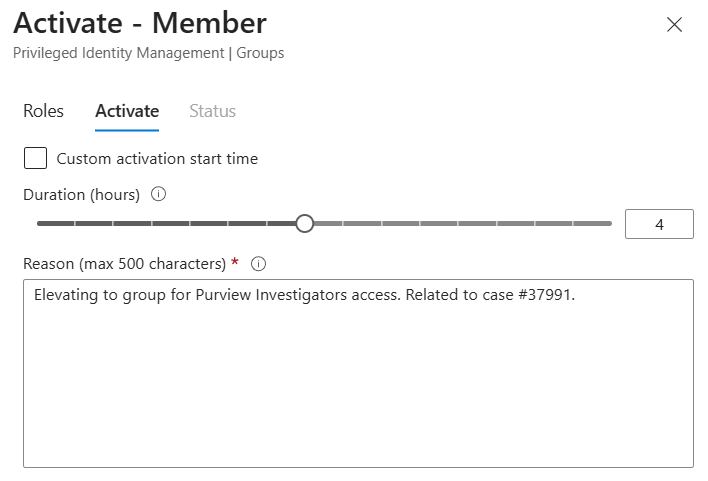The width and height of the screenshot is (708, 481).
Task: Click the "Privileged Identity Management | Groups" subtitle
Action: [x=149, y=53]
